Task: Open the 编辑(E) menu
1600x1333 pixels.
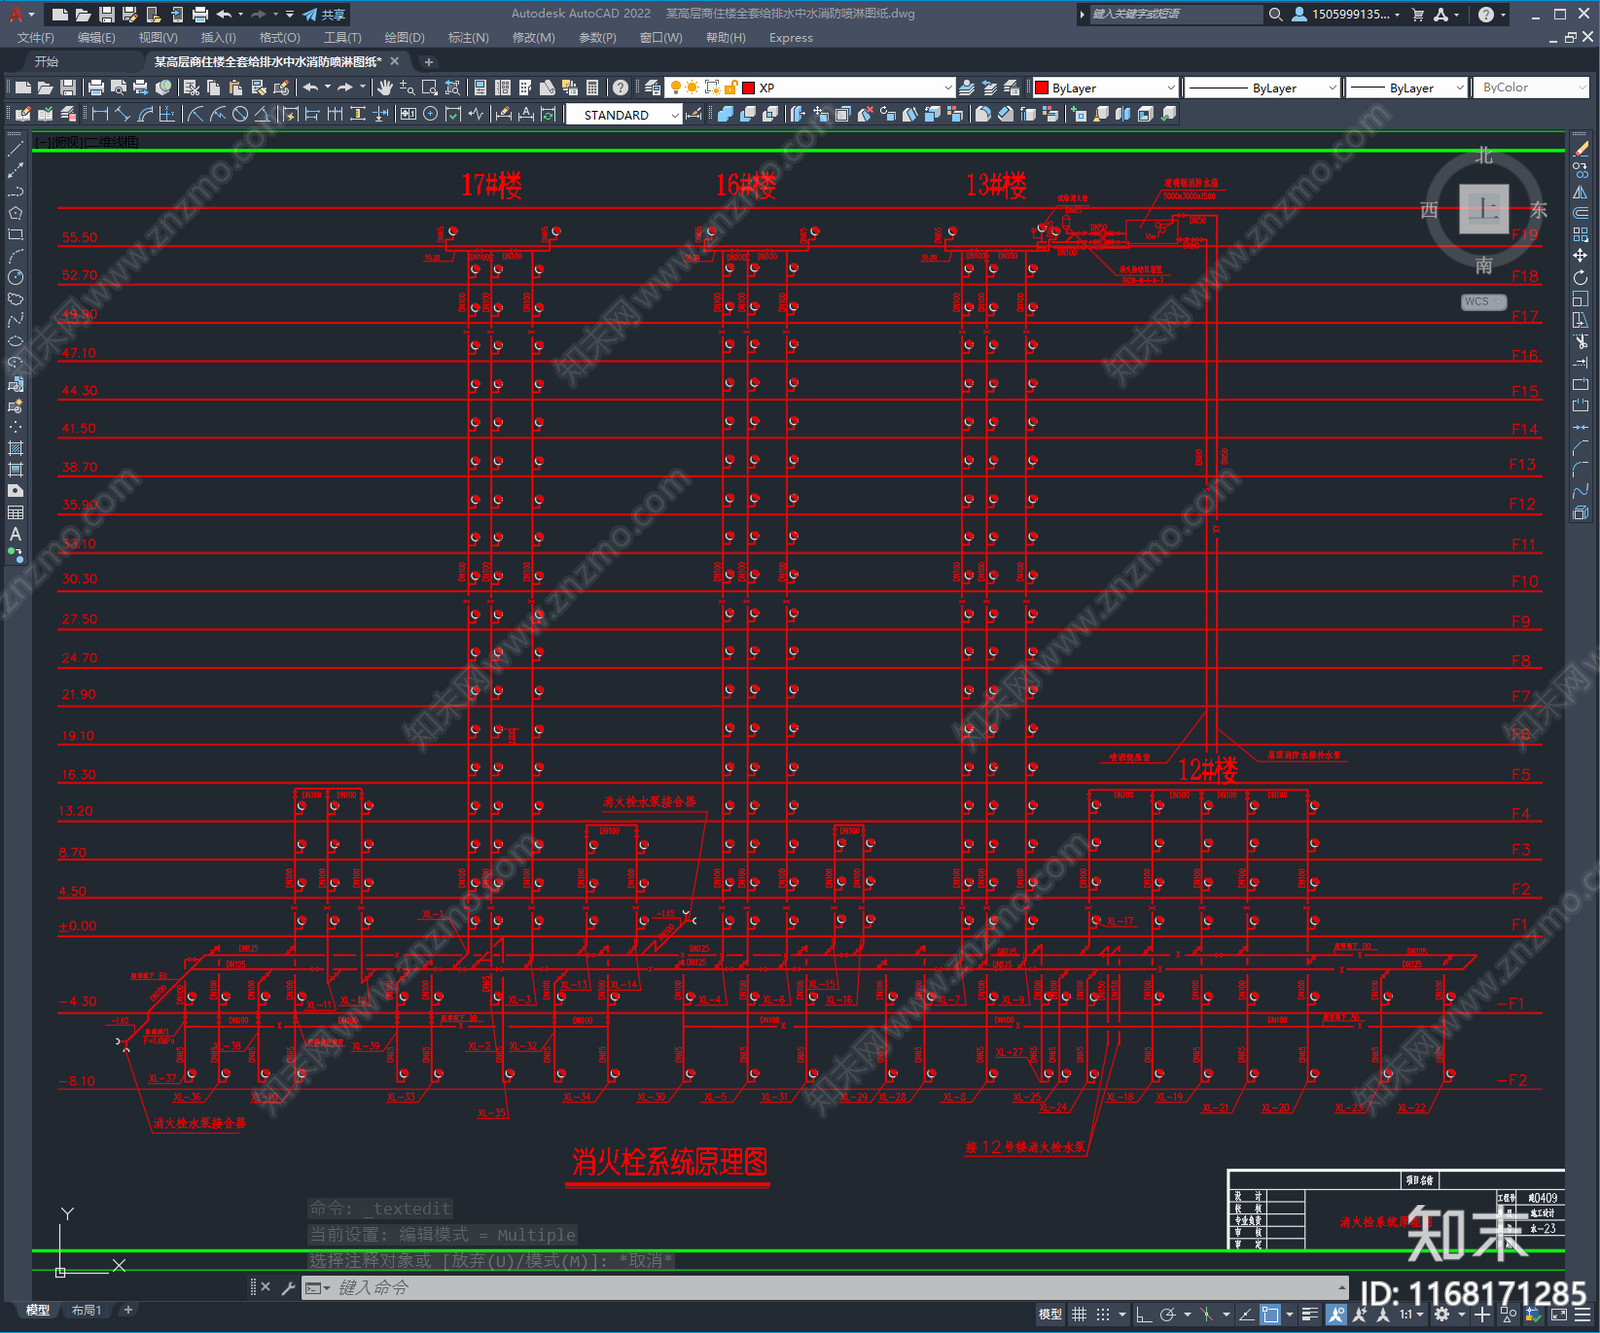Action: (96, 38)
